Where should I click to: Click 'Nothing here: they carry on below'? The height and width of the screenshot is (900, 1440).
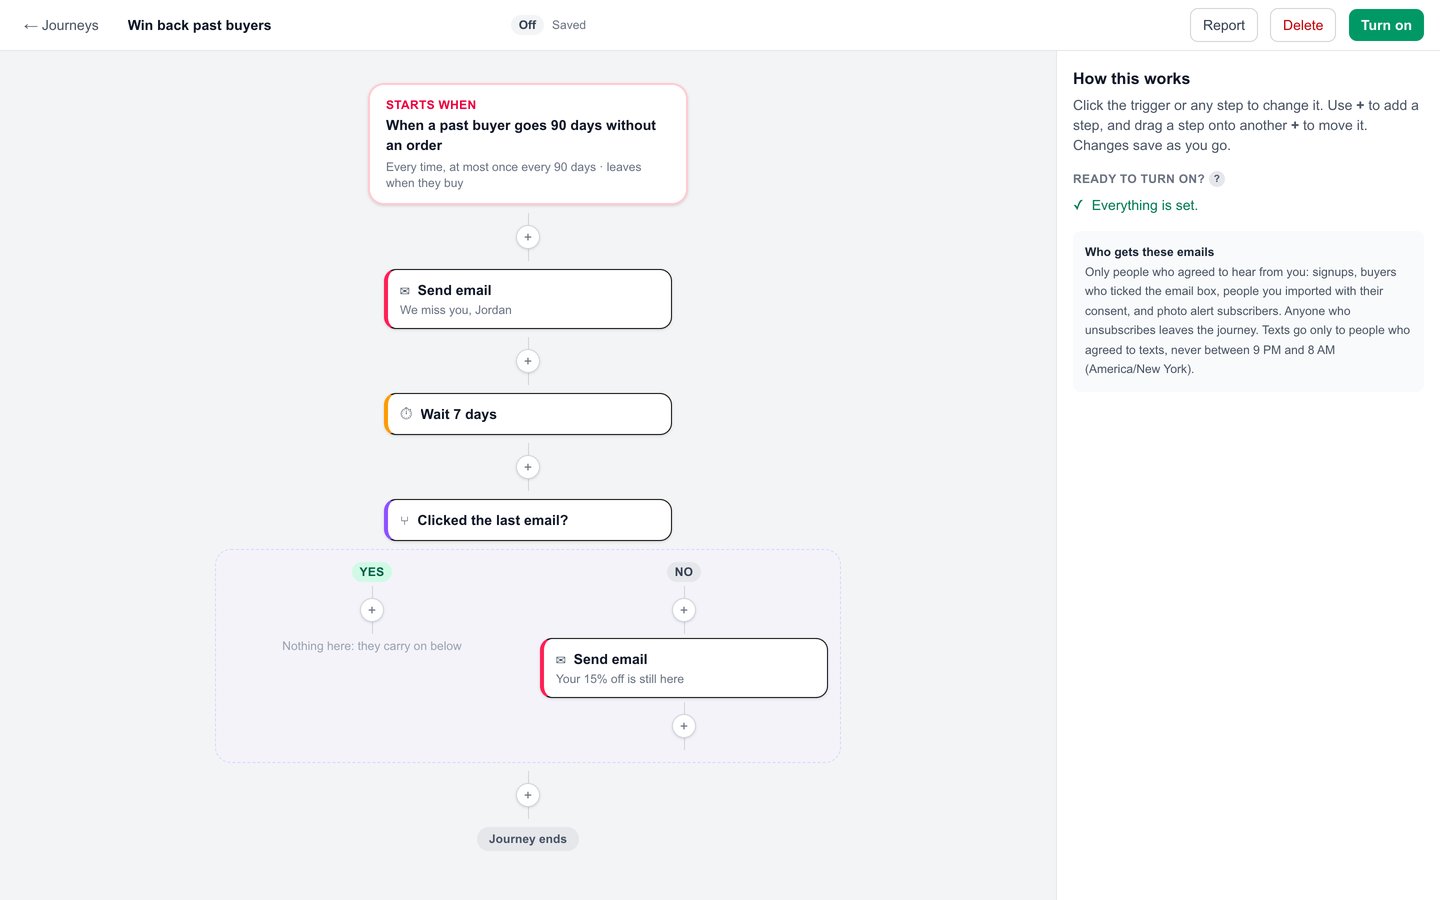372,646
